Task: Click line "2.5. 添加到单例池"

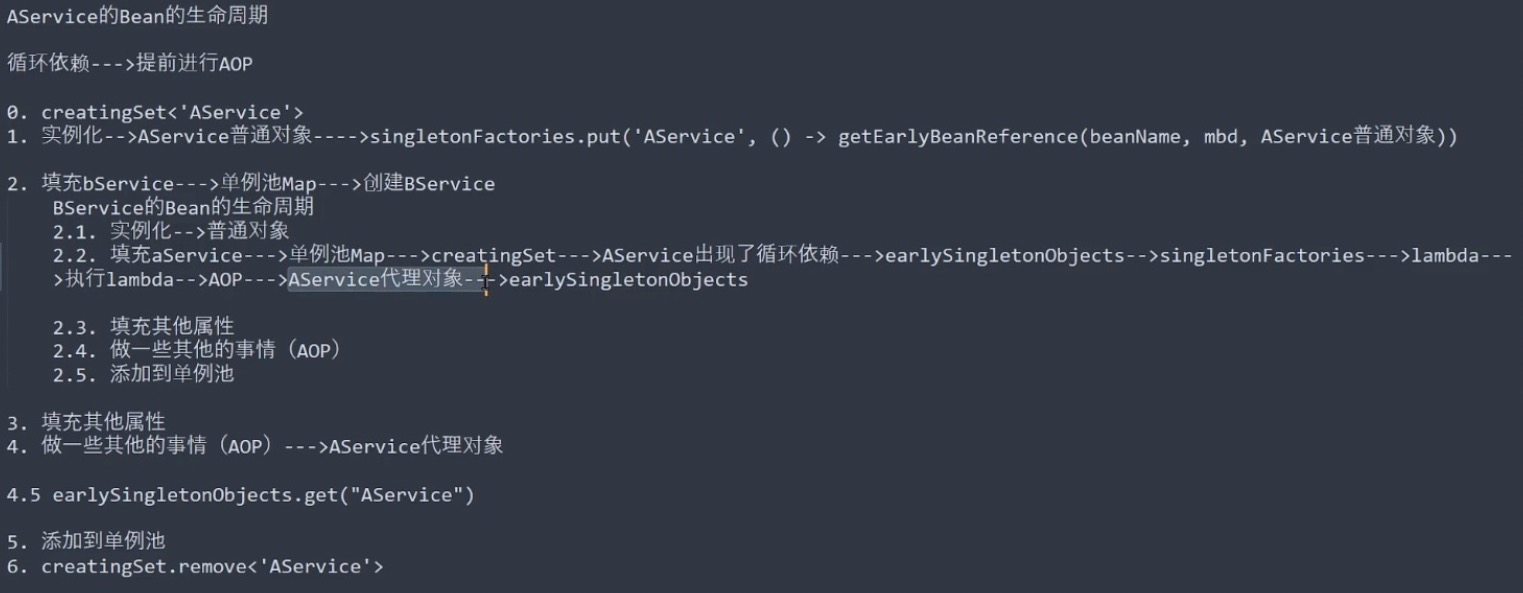Action: pos(144,375)
